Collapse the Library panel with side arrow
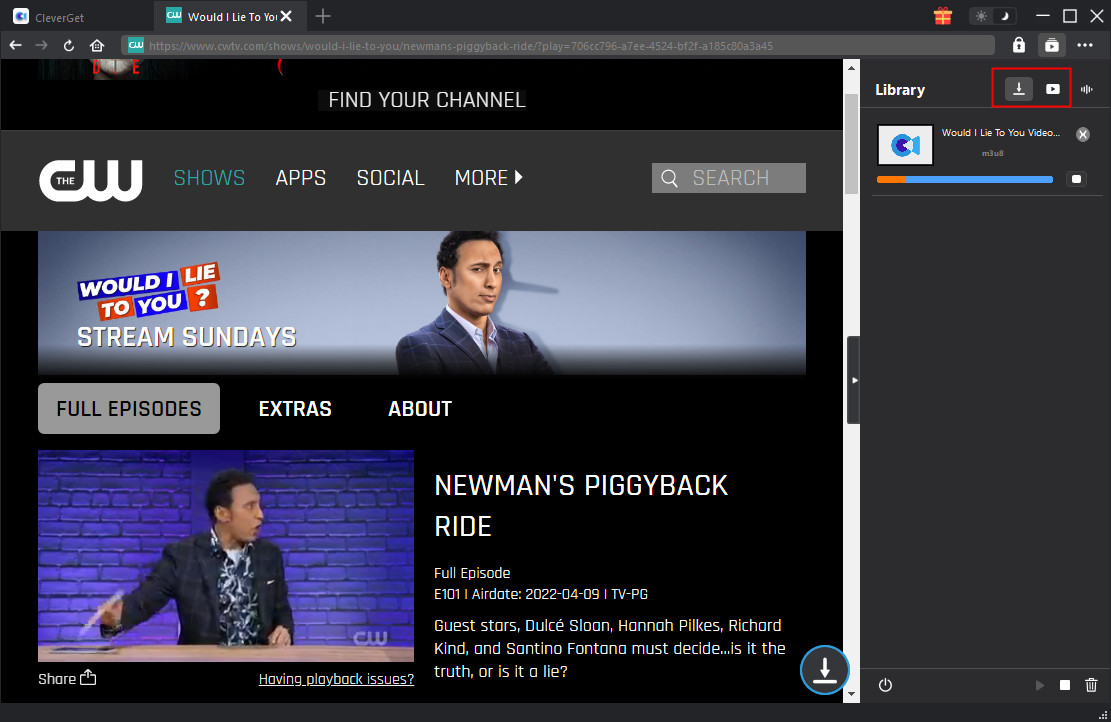 (853, 380)
